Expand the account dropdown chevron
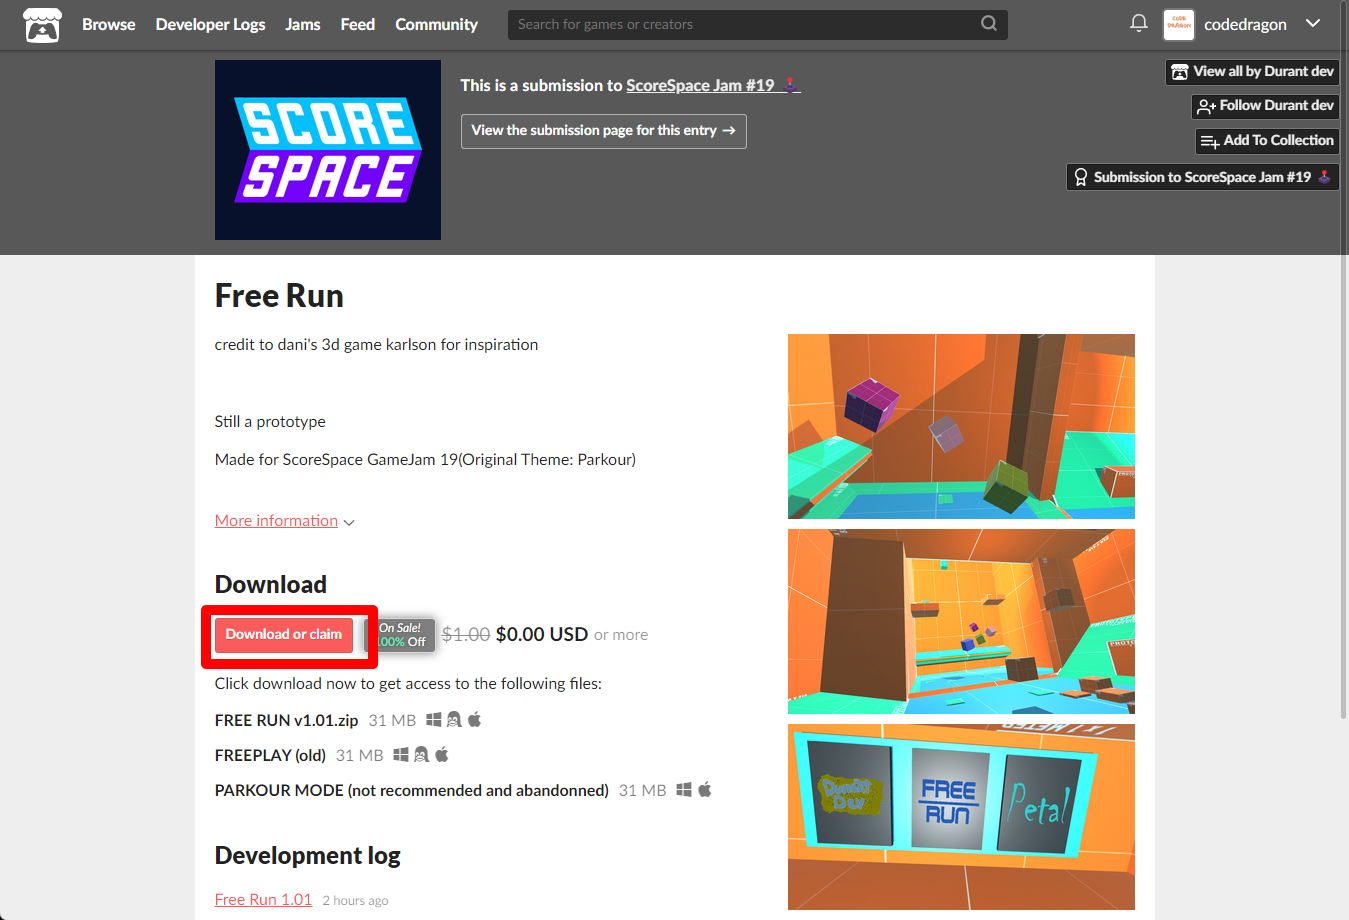The width and height of the screenshot is (1349, 920). point(1313,24)
